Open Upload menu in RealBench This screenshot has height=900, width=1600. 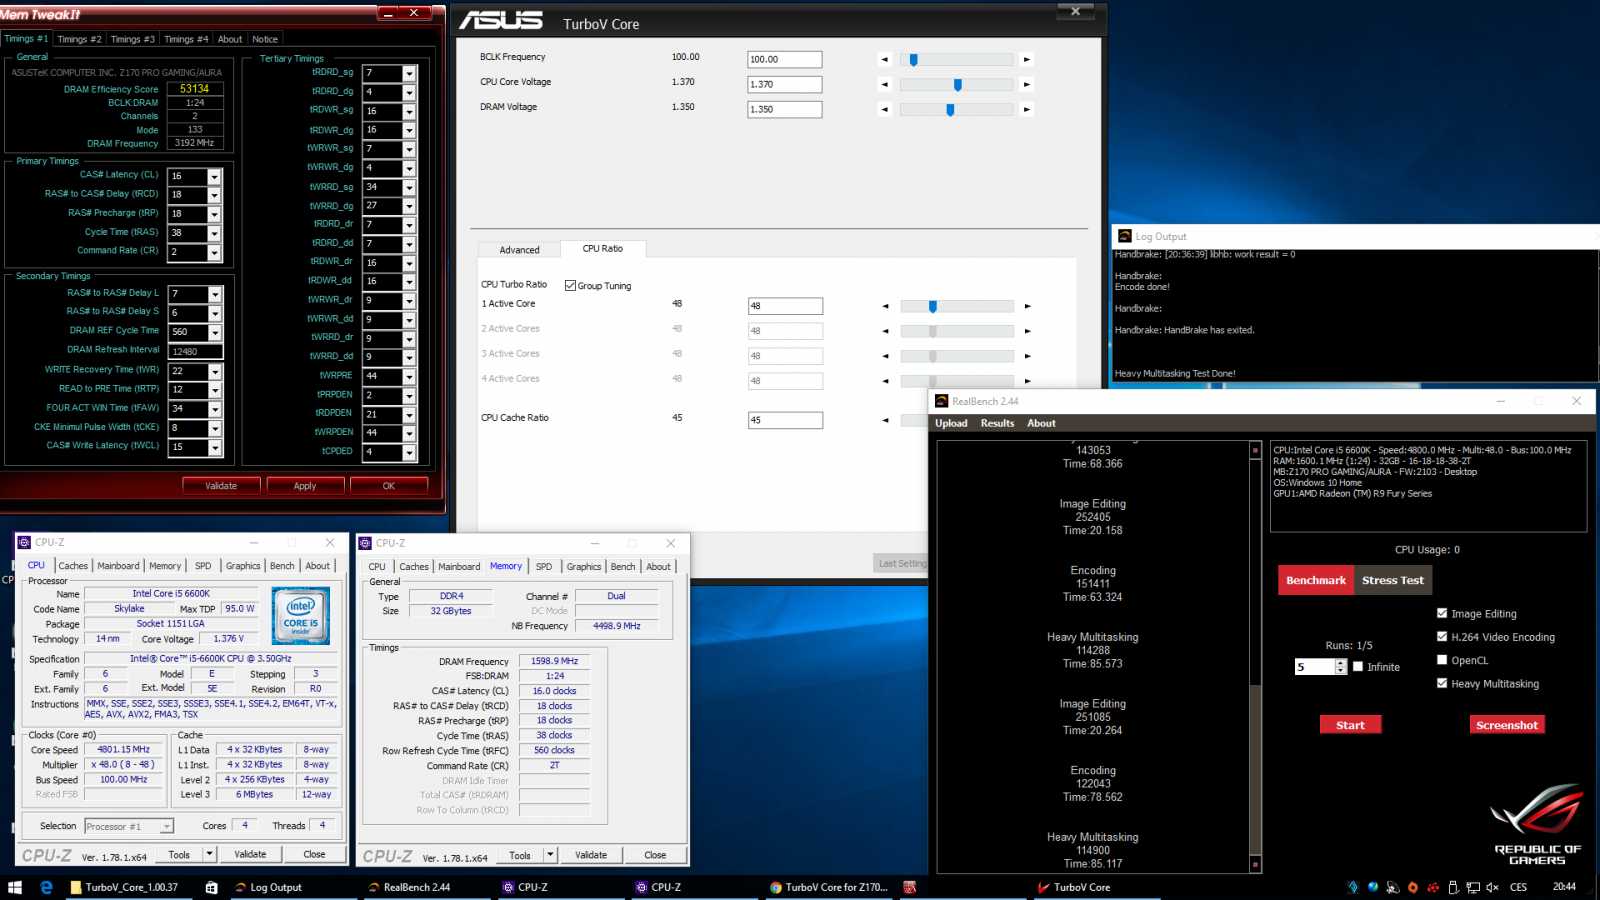coord(951,423)
